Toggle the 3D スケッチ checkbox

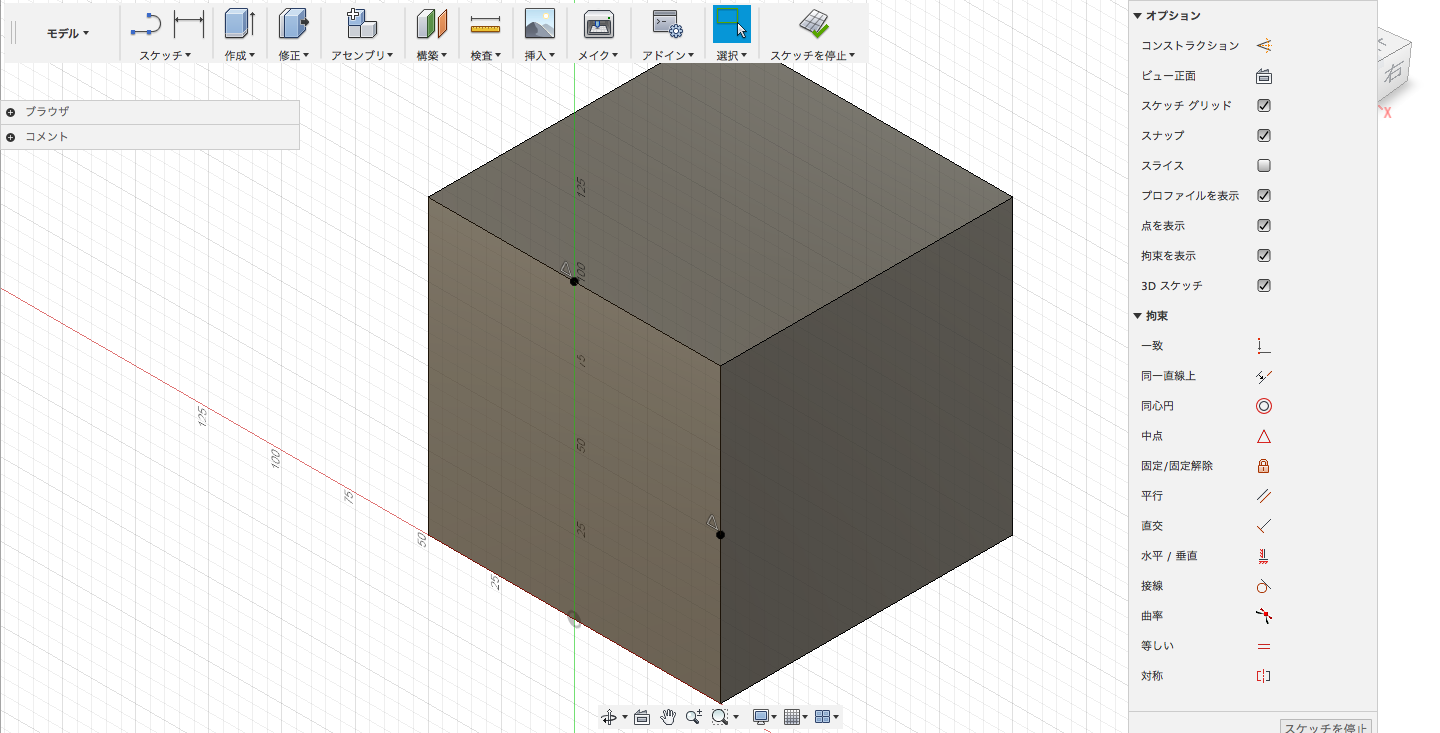(1264, 286)
